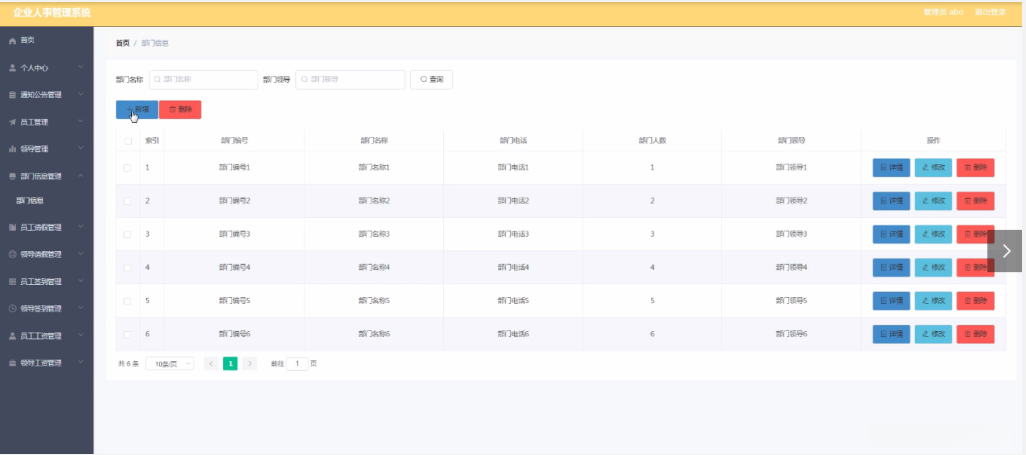The width and height of the screenshot is (1026, 455).
Task: Click the 共 6 条 total count text
Action: [x=128, y=363]
